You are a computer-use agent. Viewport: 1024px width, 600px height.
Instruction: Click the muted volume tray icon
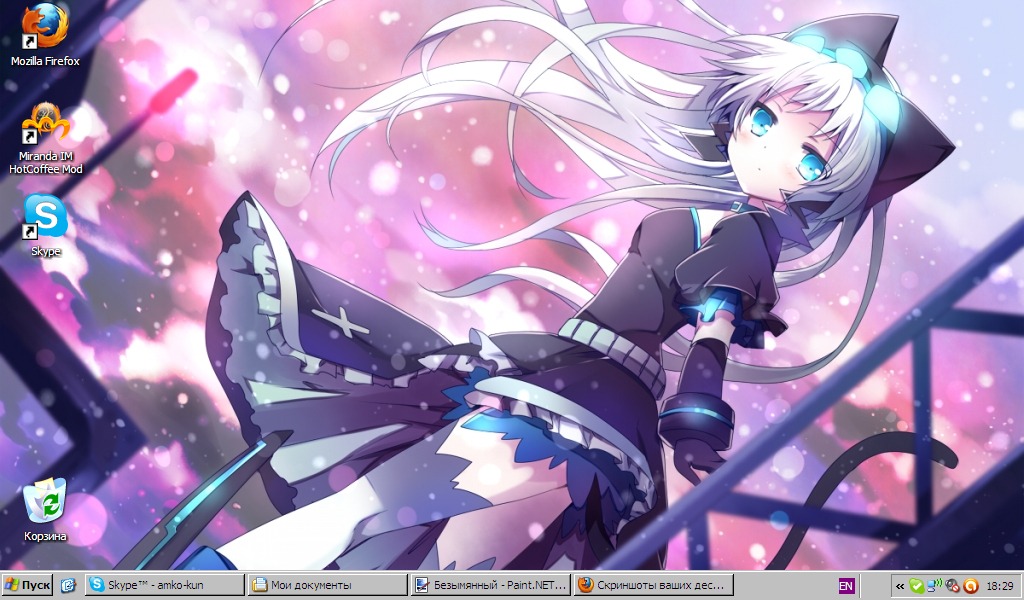[952, 585]
